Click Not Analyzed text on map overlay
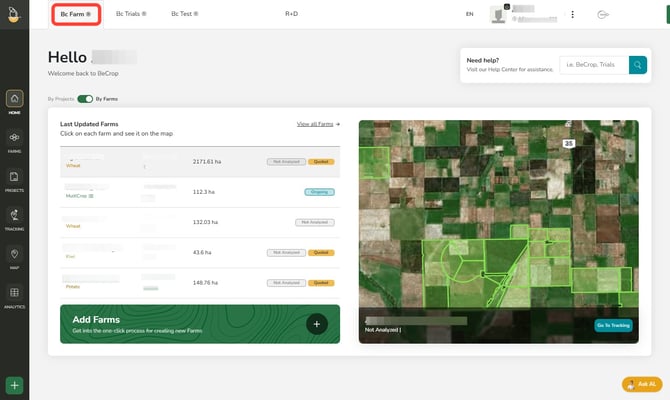The width and height of the screenshot is (670, 400). tap(383, 330)
